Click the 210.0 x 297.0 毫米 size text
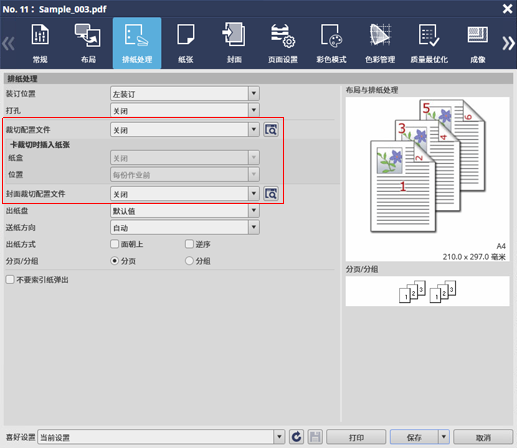The width and height of the screenshot is (517, 448). [474, 257]
